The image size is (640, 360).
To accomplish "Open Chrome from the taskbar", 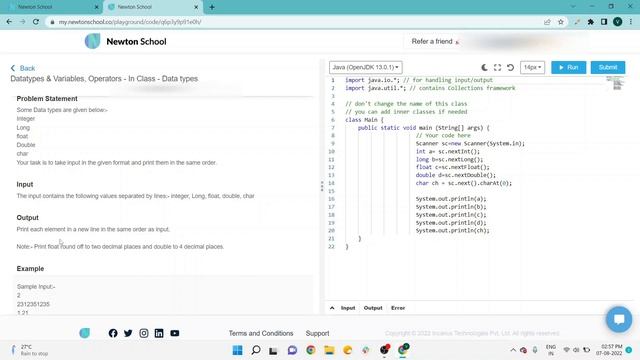I will click(x=311, y=350).
